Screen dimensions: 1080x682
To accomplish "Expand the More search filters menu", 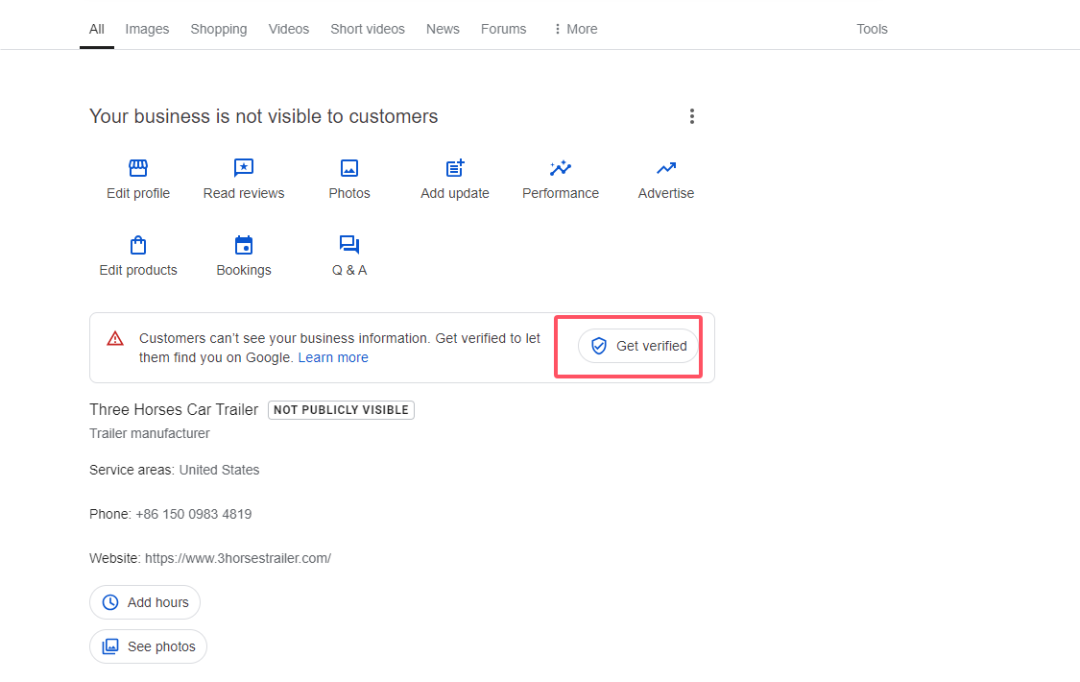I will 575,29.
